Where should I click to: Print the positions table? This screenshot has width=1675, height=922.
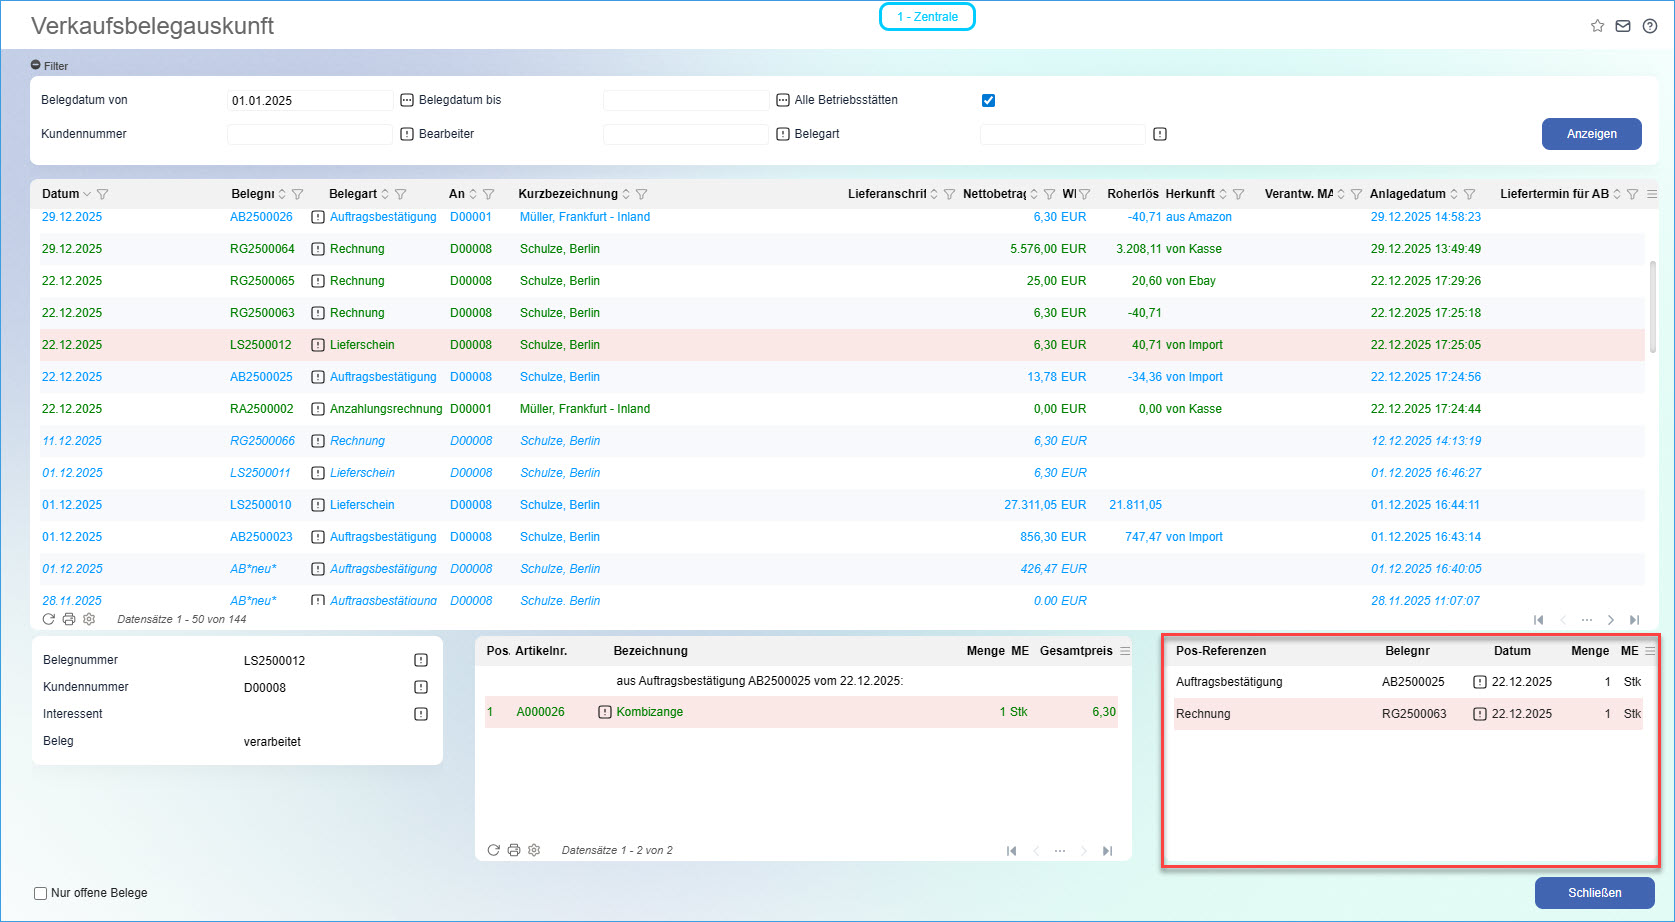(514, 850)
